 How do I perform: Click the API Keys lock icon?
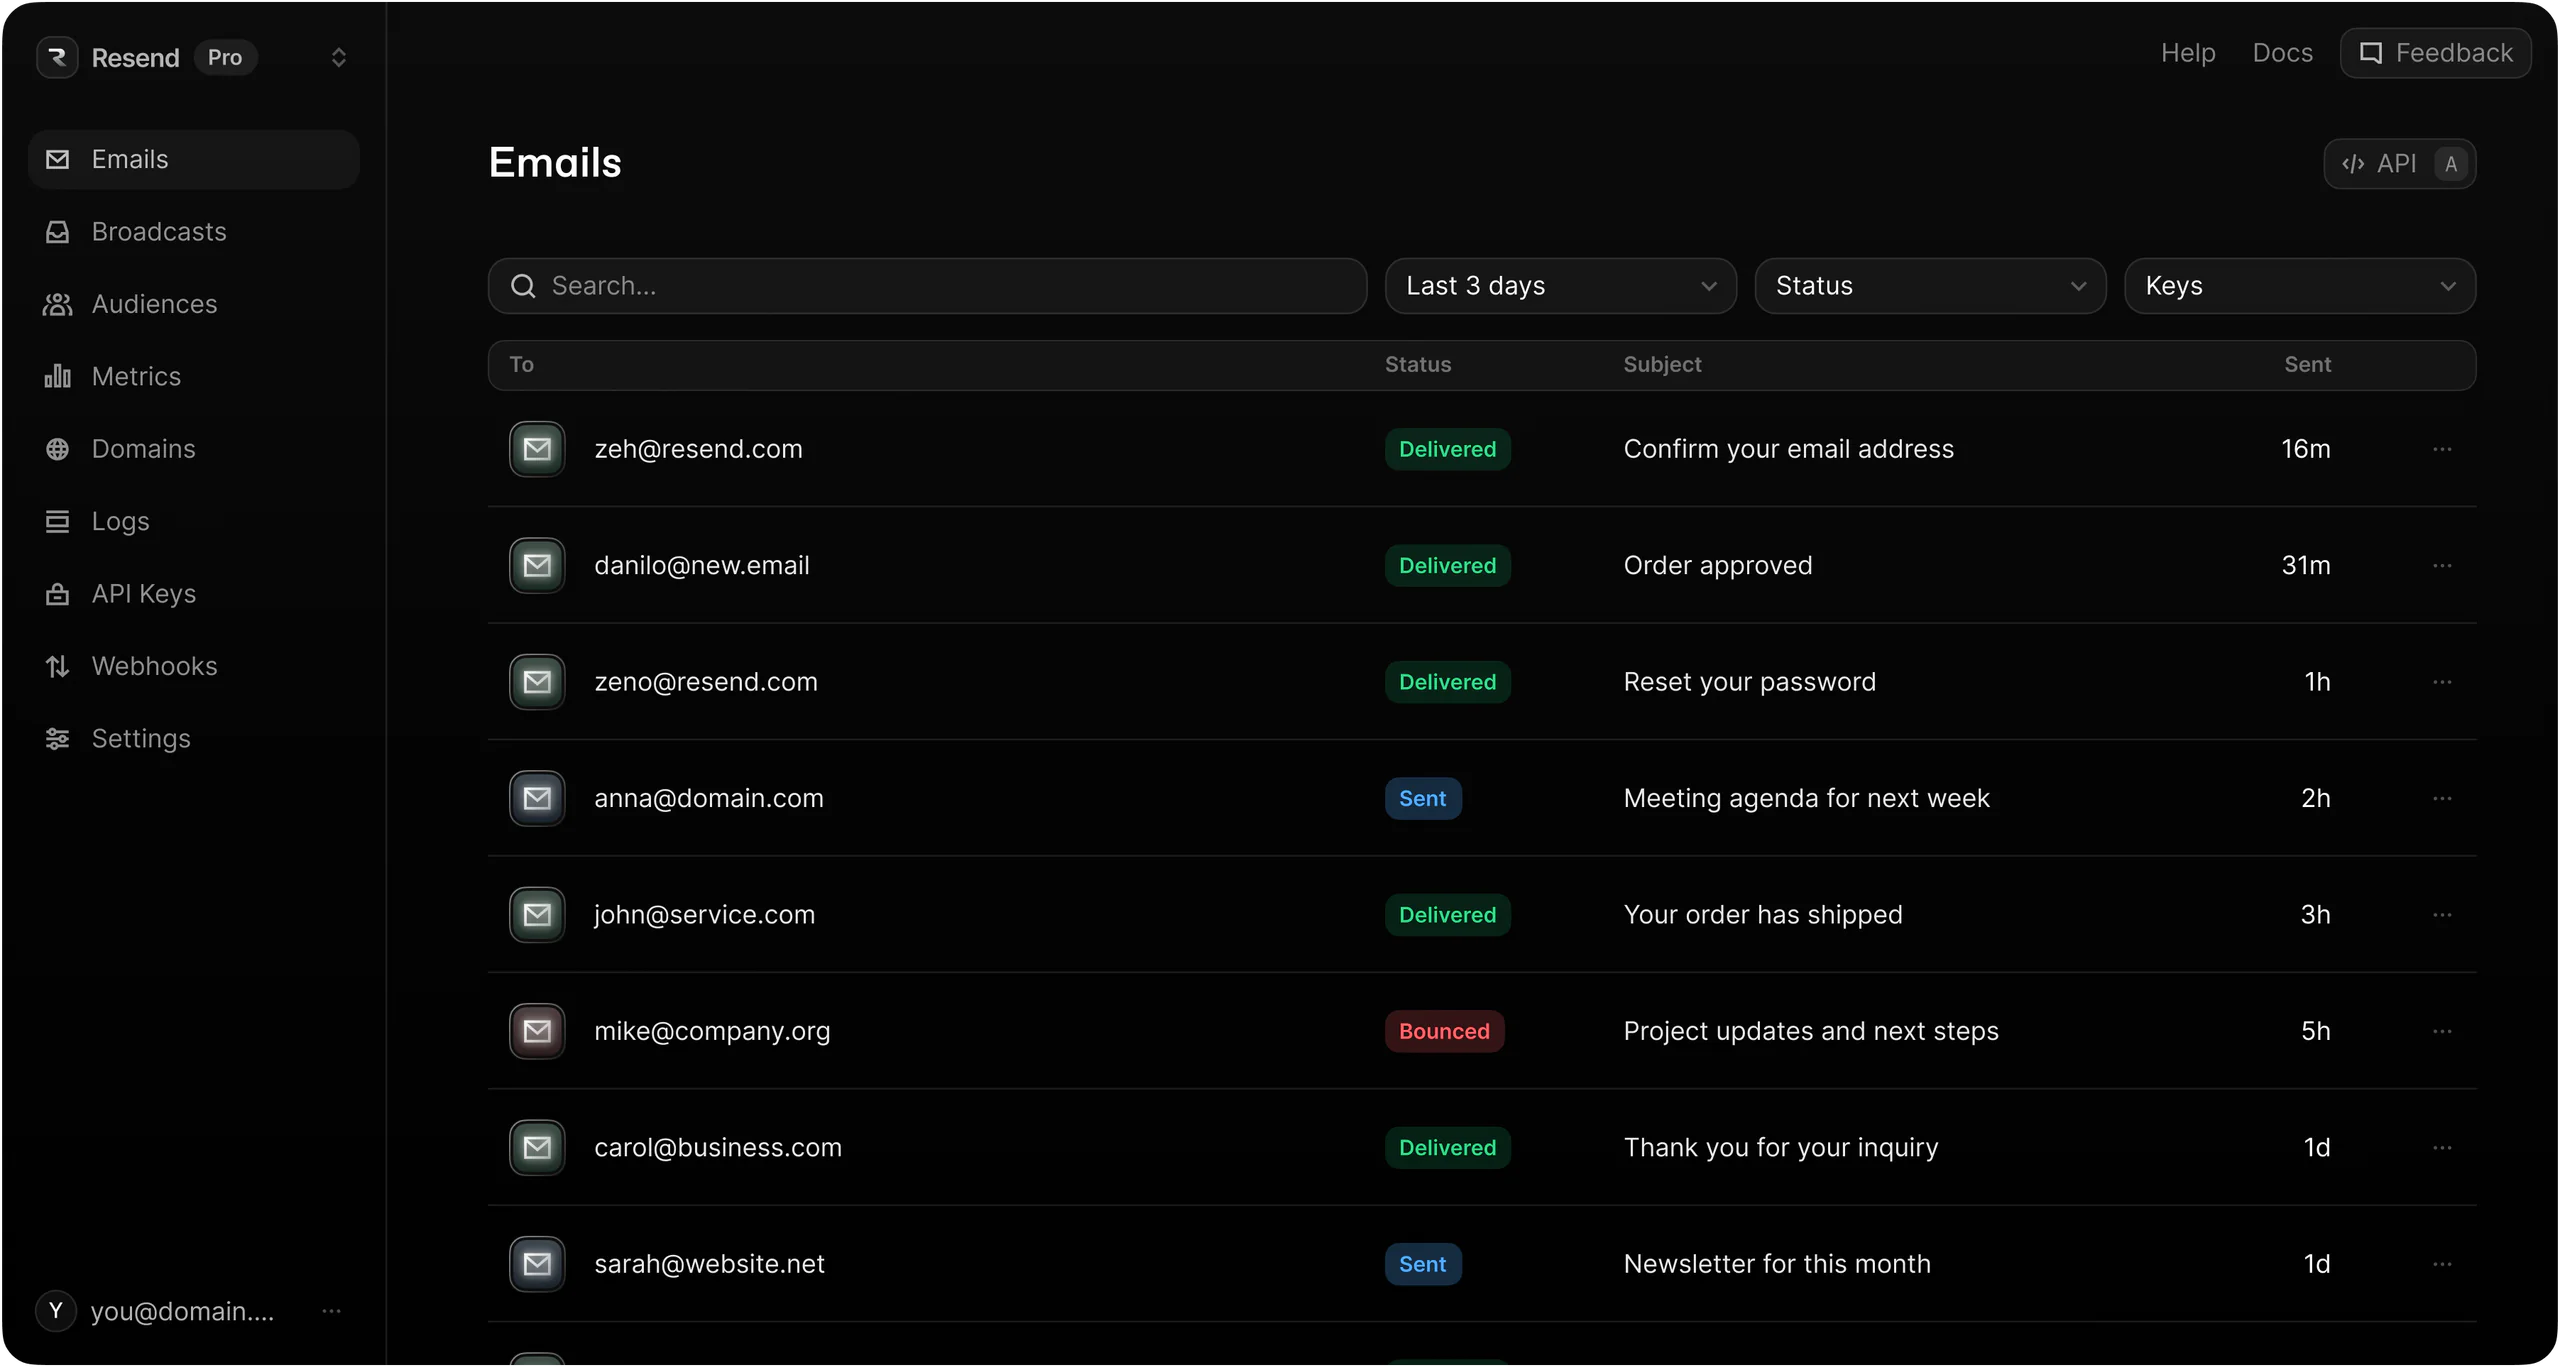pyautogui.click(x=57, y=594)
